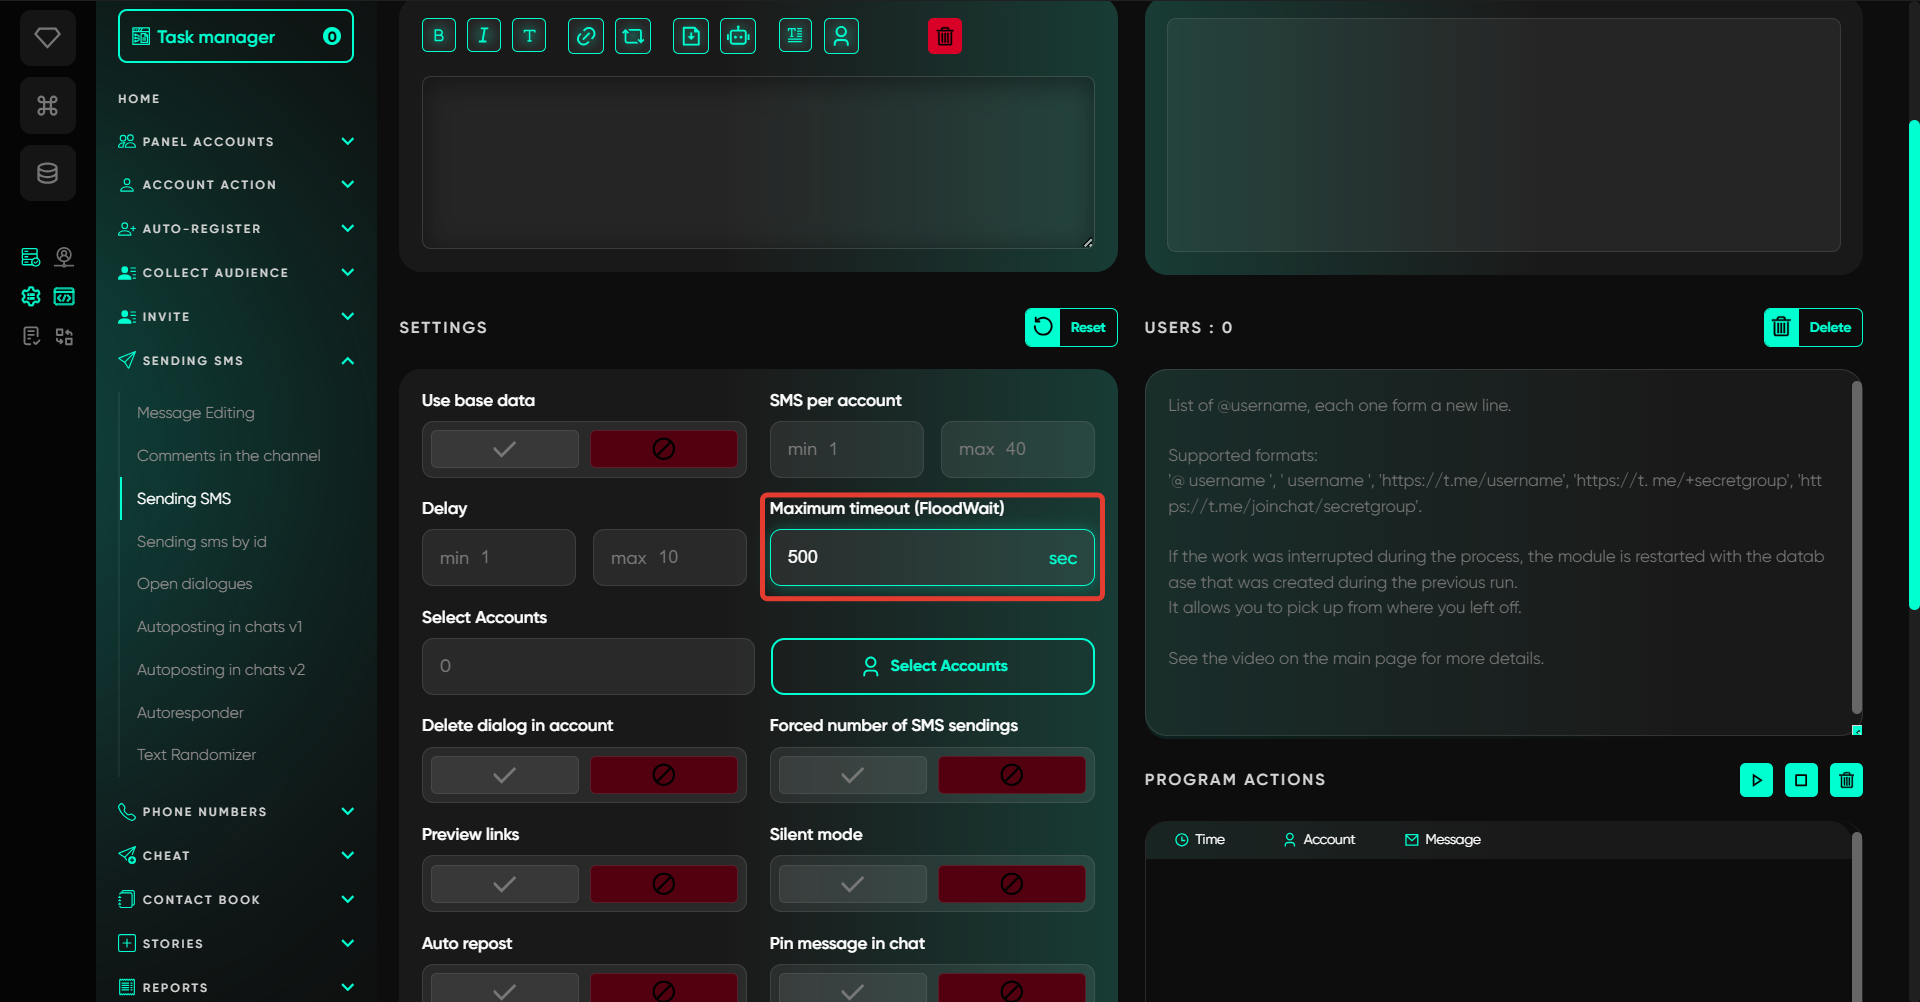The image size is (1920, 1002).
Task: Click the Bold formatting icon
Action: [438, 36]
